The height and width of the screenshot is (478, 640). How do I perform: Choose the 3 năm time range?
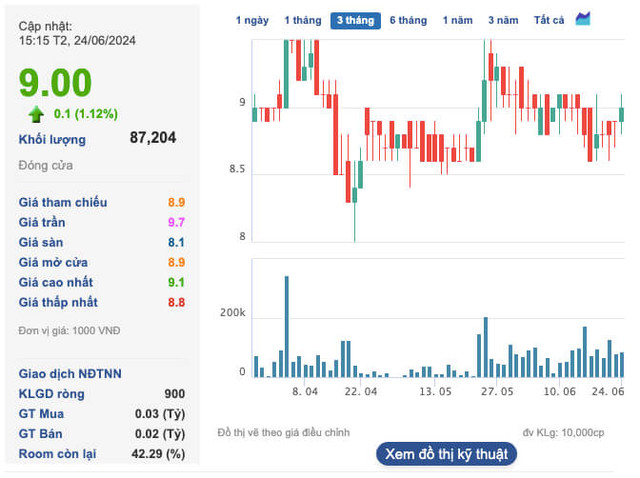tap(503, 20)
